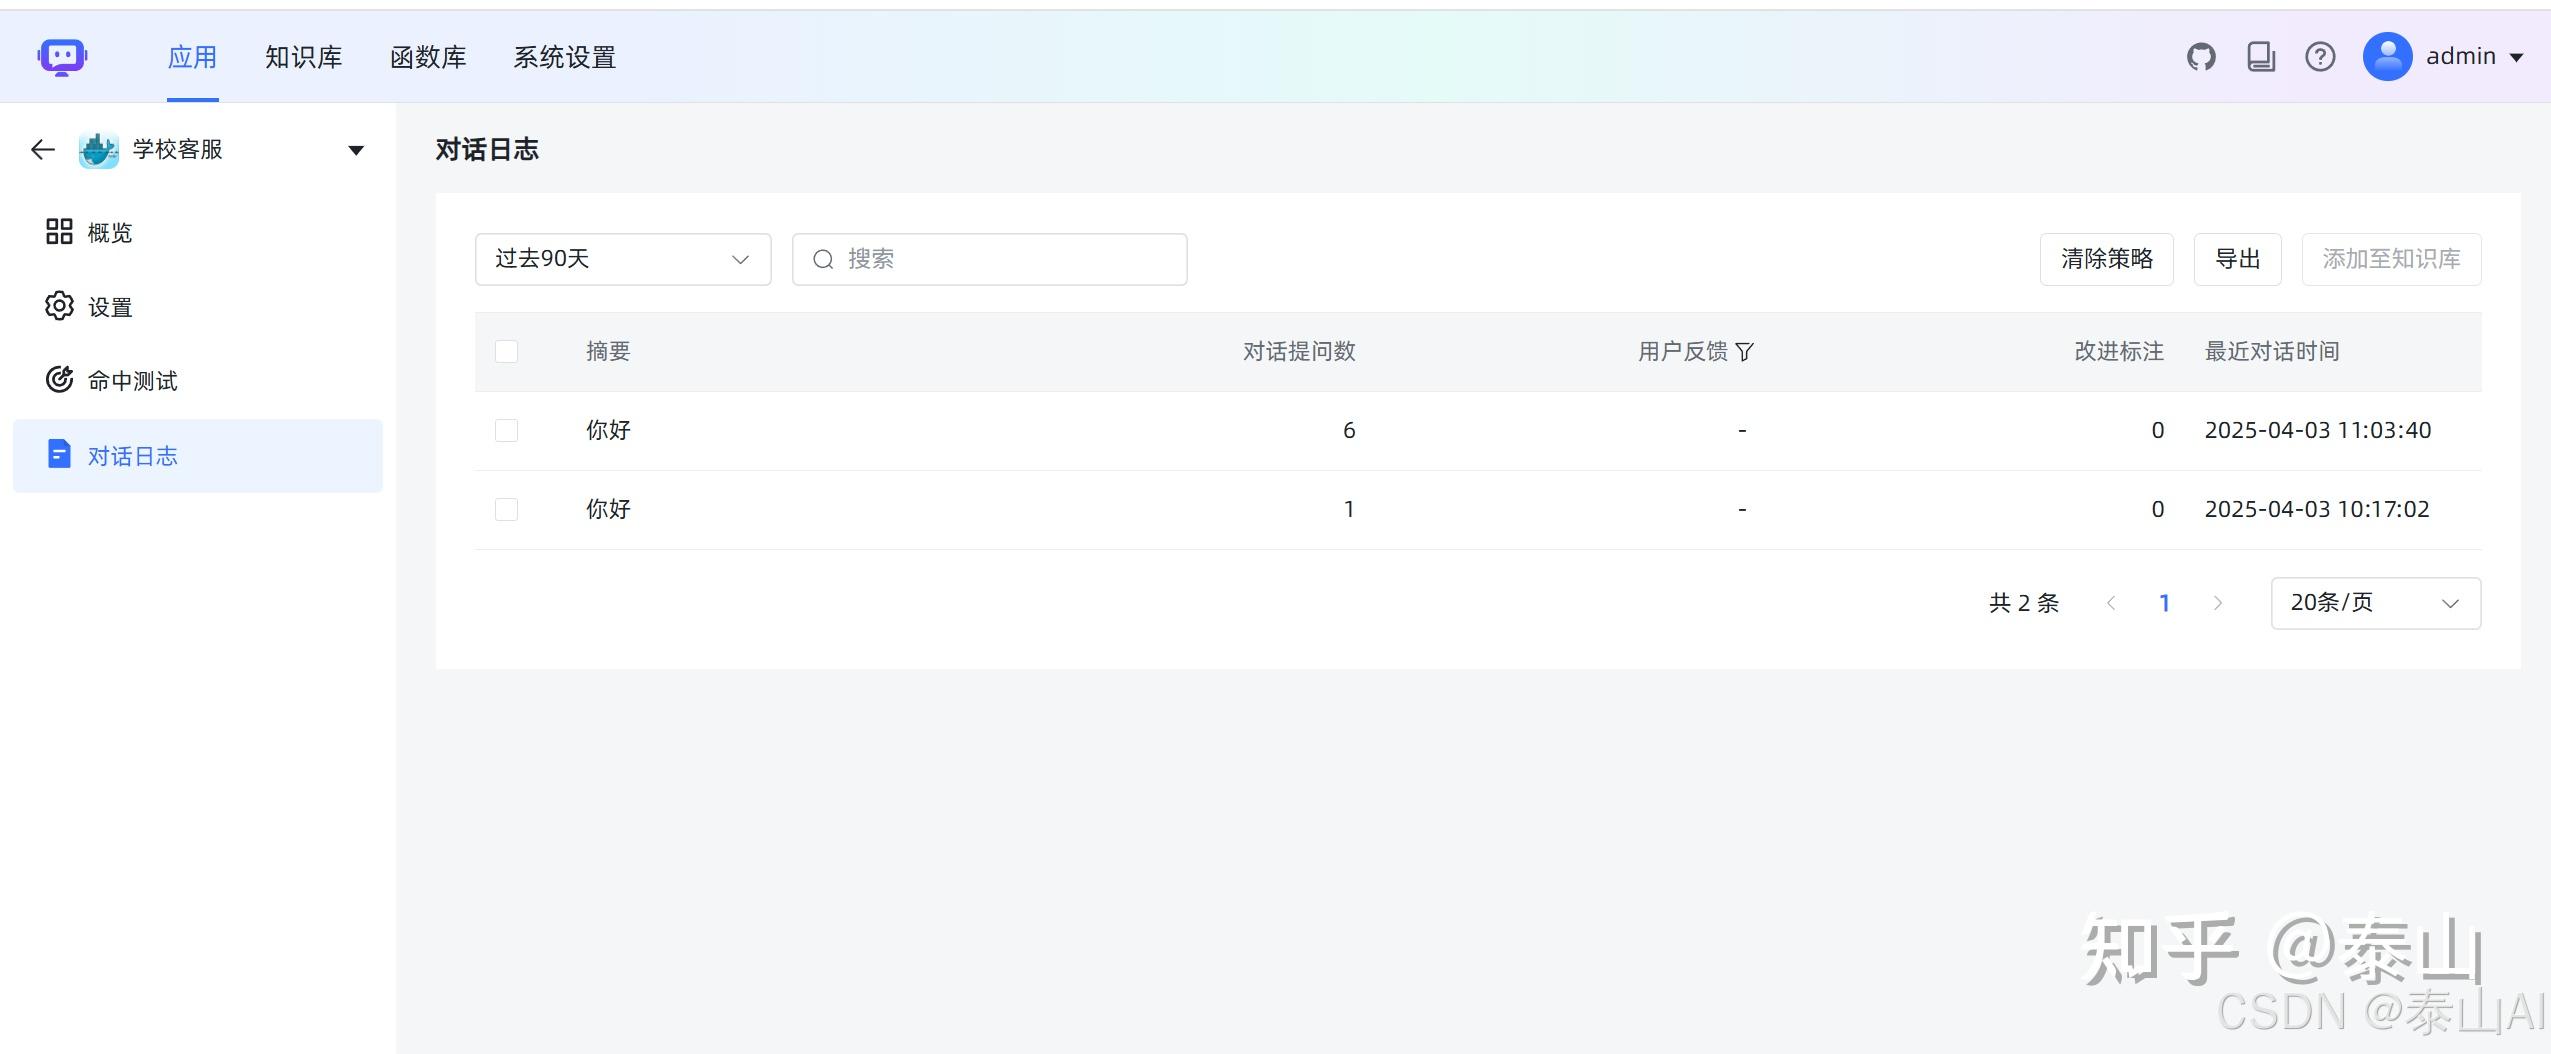Click the help question mark icon
This screenshot has height=1054, width=2551.
2320,57
